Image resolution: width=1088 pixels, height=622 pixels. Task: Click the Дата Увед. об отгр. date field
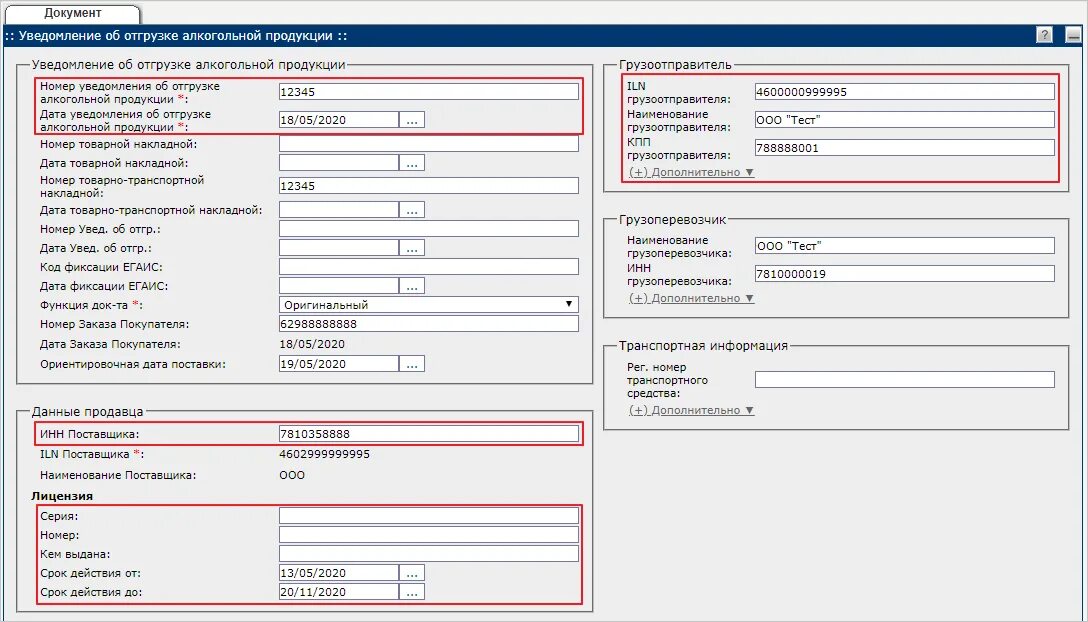[x=339, y=248]
